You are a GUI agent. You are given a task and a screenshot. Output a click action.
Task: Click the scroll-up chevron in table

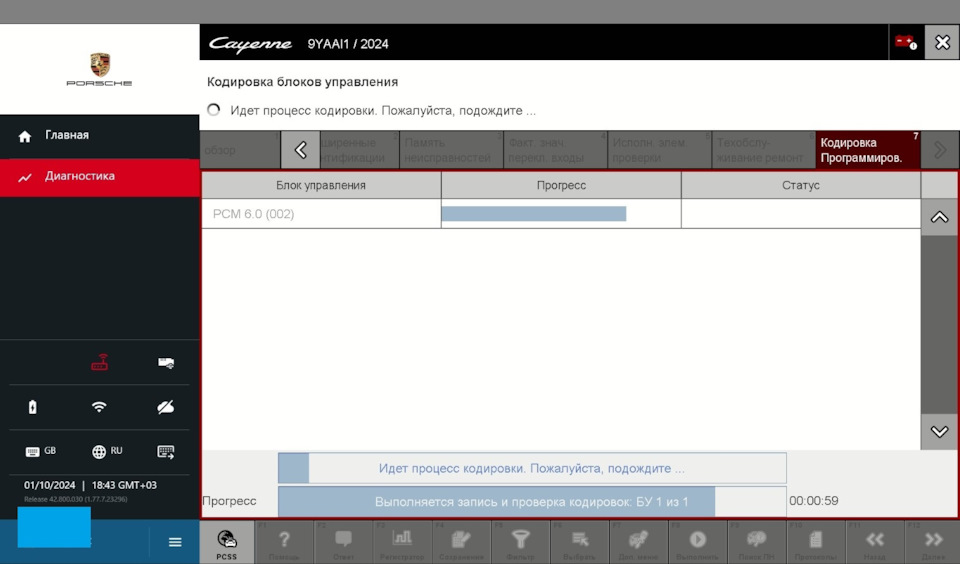pos(939,217)
